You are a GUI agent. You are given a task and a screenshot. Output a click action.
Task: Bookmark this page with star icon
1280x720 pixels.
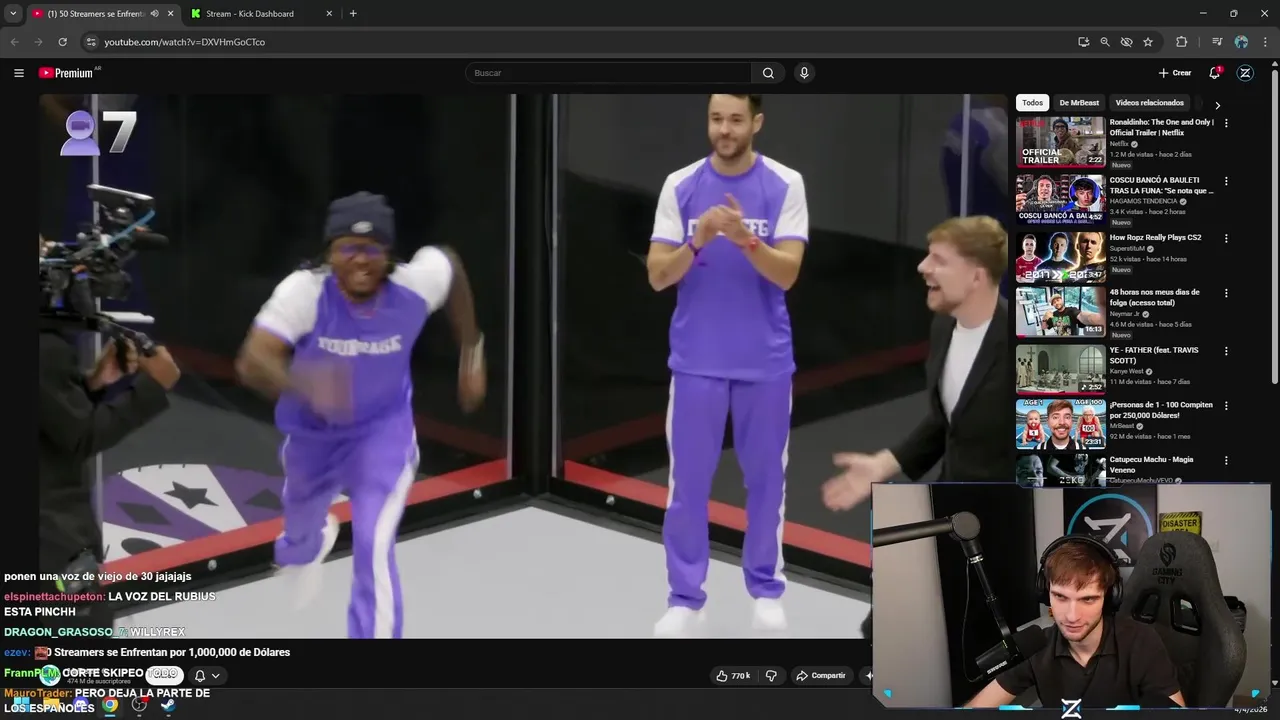(x=1148, y=42)
